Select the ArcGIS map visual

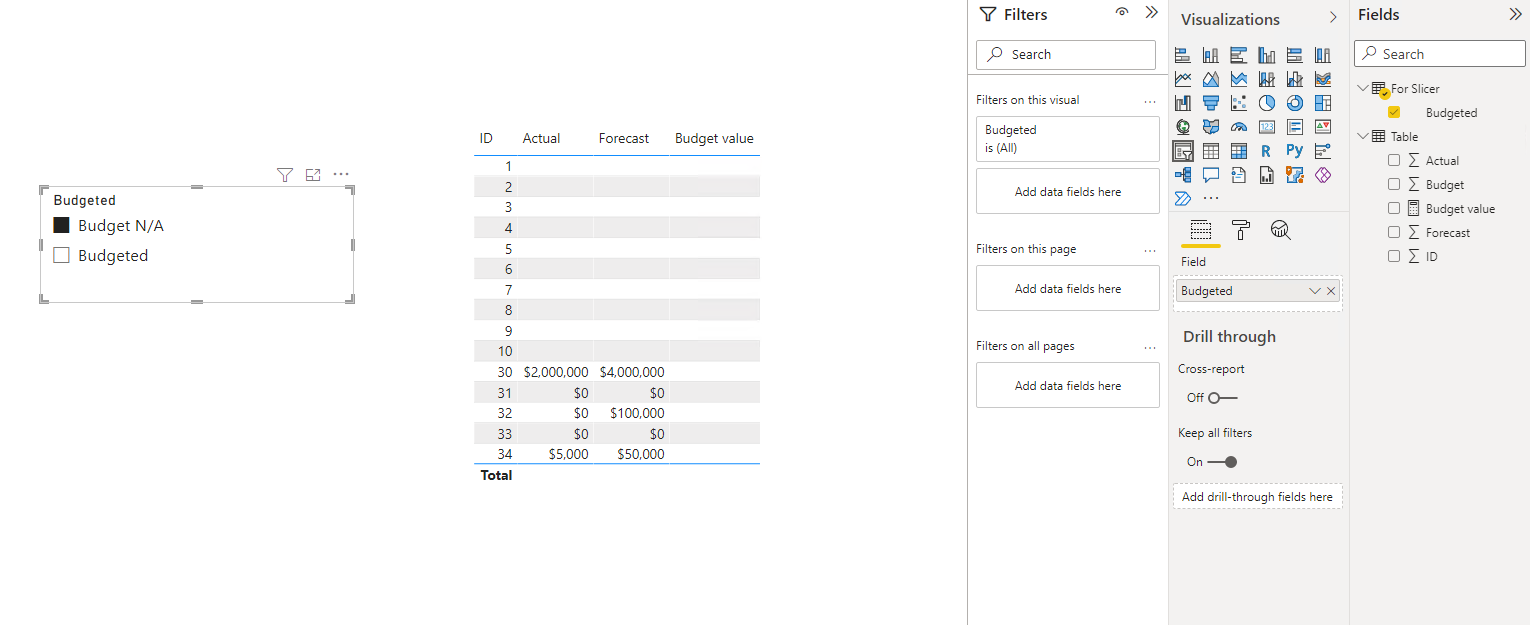click(1295, 175)
